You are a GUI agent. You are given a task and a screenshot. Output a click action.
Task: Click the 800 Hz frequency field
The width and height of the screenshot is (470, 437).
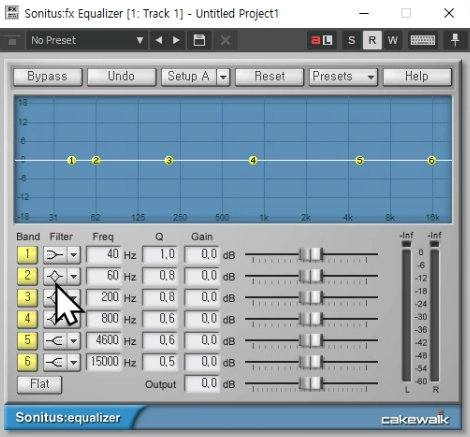pyautogui.click(x=104, y=319)
